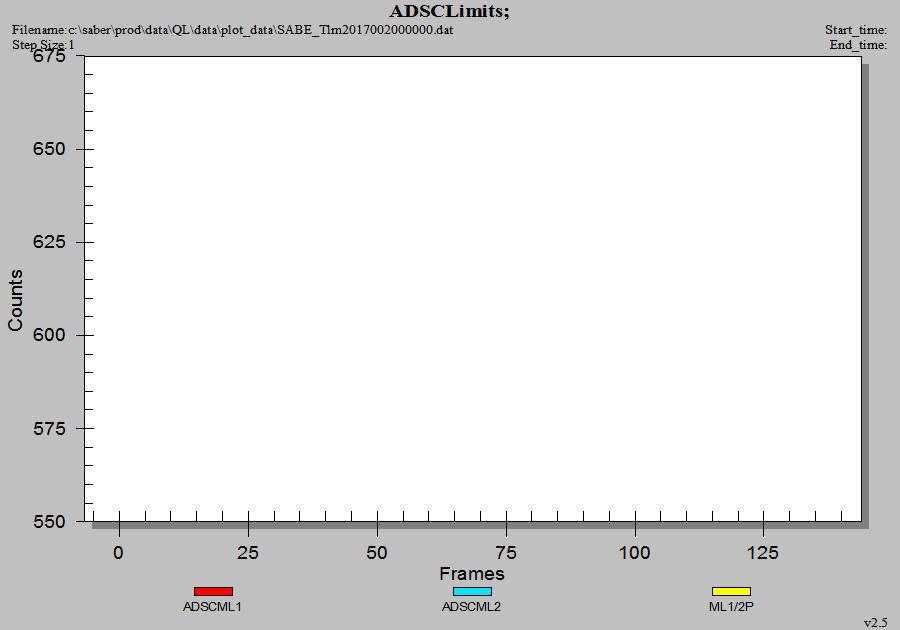Click the Filename path text
Image resolution: width=900 pixels, height=630 pixels.
tap(232, 30)
